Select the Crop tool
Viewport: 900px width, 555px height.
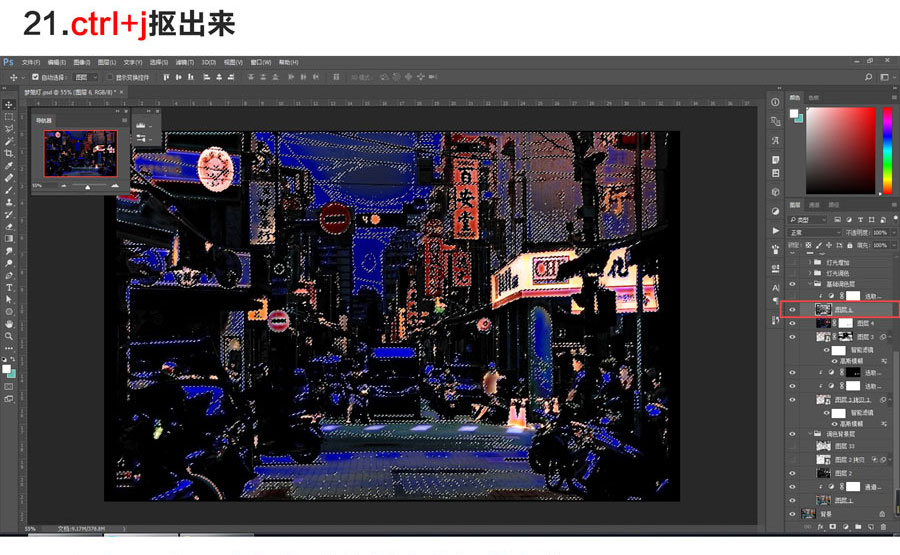pyautogui.click(x=9, y=153)
